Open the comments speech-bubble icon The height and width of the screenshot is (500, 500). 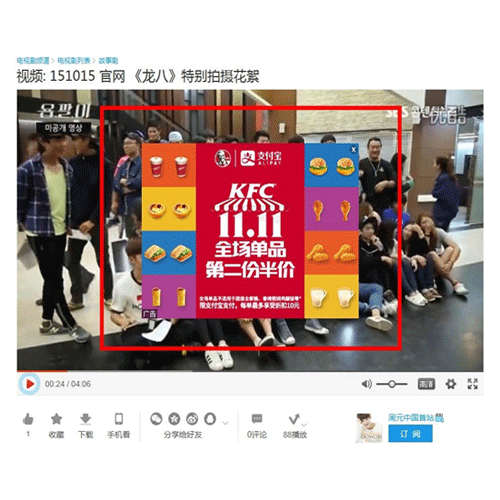pos(257,419)
